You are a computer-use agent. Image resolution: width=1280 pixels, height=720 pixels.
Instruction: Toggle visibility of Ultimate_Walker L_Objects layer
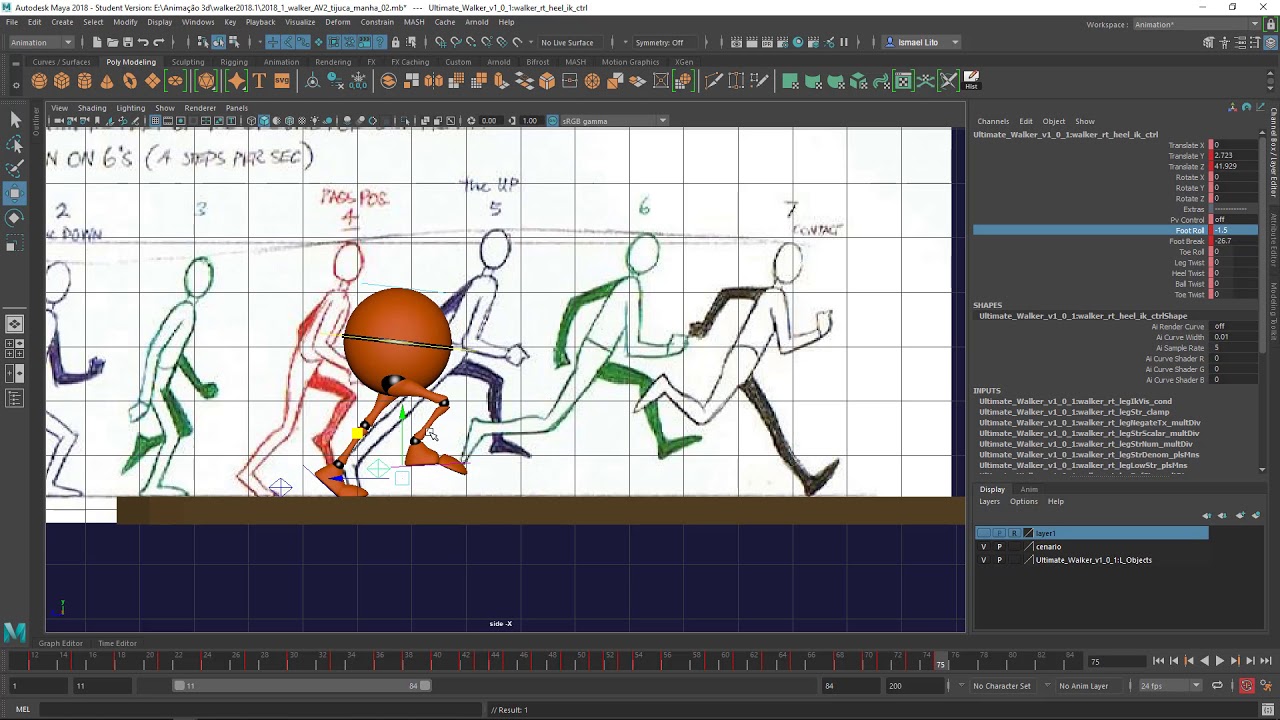984,560
